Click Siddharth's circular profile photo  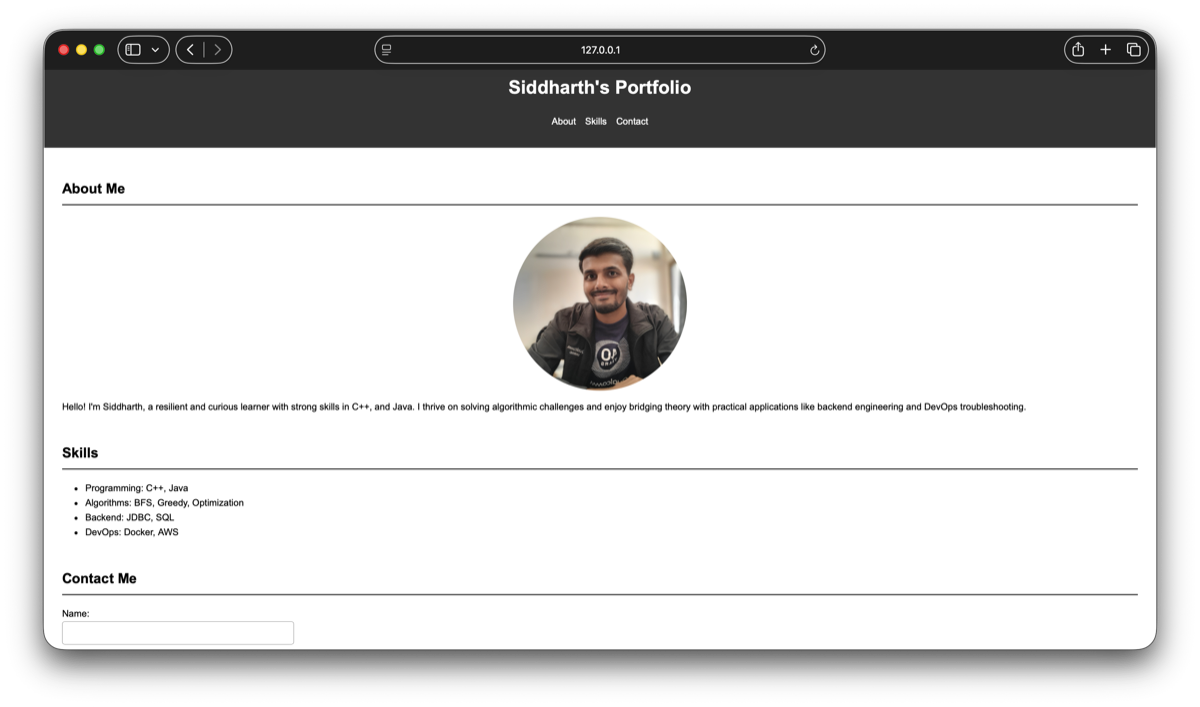click(x=600, y=303)
